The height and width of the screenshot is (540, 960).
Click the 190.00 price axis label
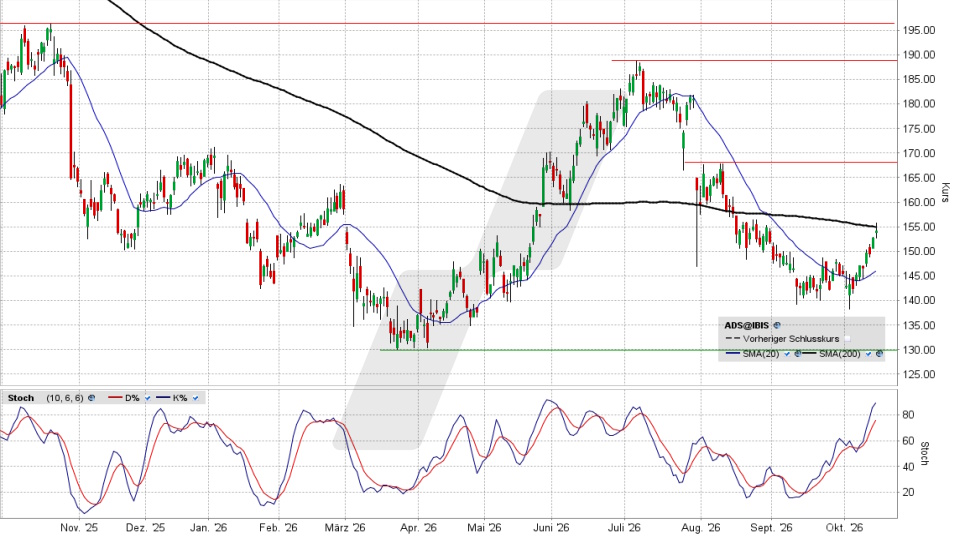point(920,54)
